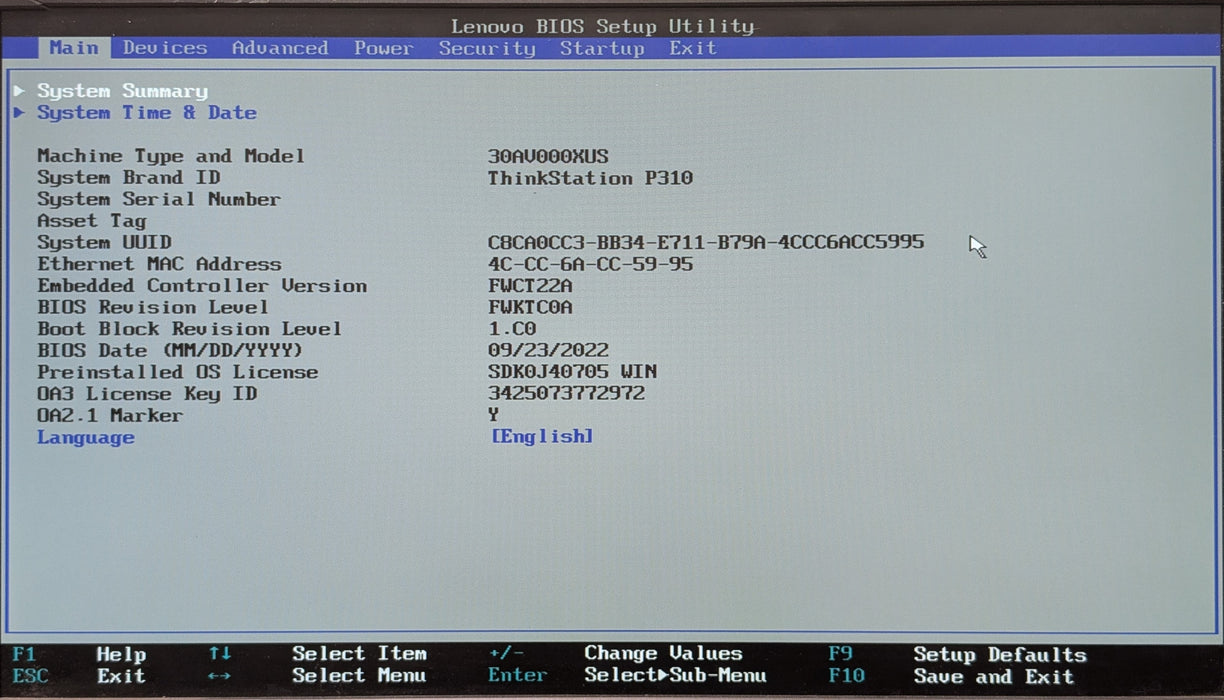This screenshot has width=1224, height=700.
Task: Open the Security tab
Action: tap(487, 48)
